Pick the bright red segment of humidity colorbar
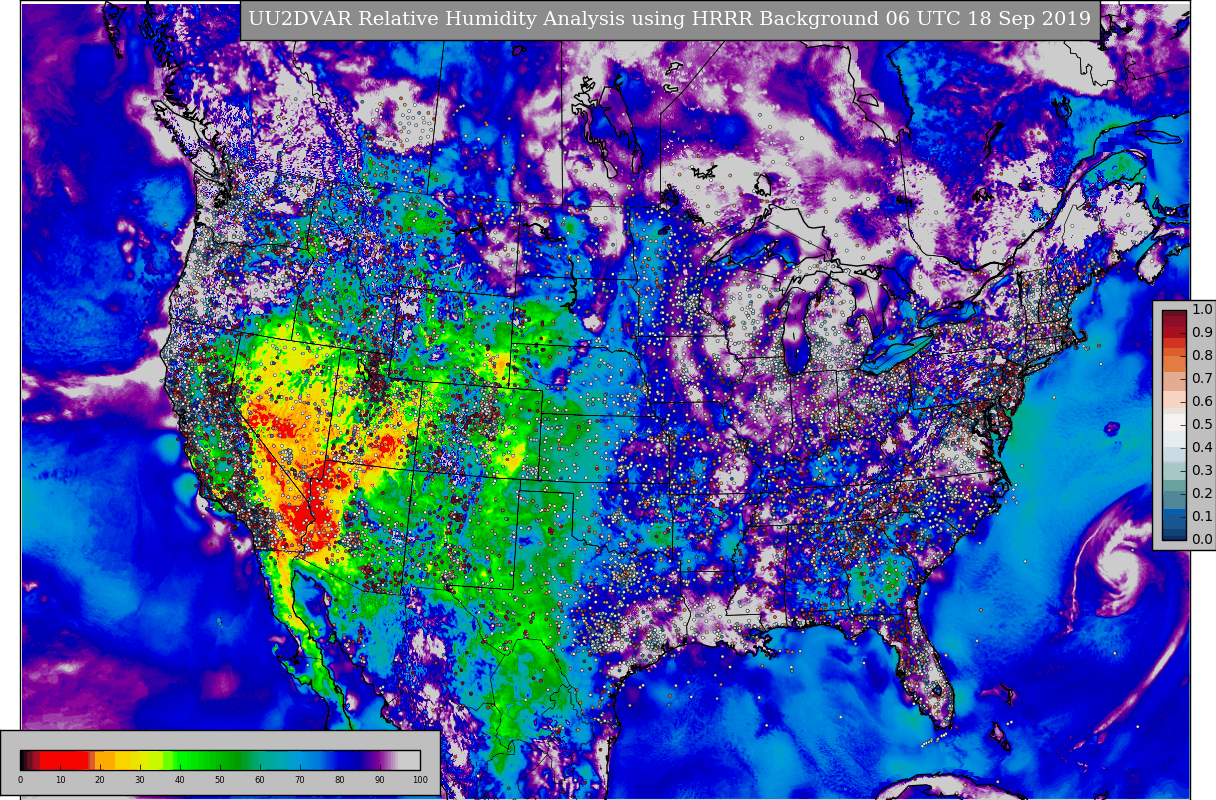Screen dimensions: 1216x800 tap(64, 760)
